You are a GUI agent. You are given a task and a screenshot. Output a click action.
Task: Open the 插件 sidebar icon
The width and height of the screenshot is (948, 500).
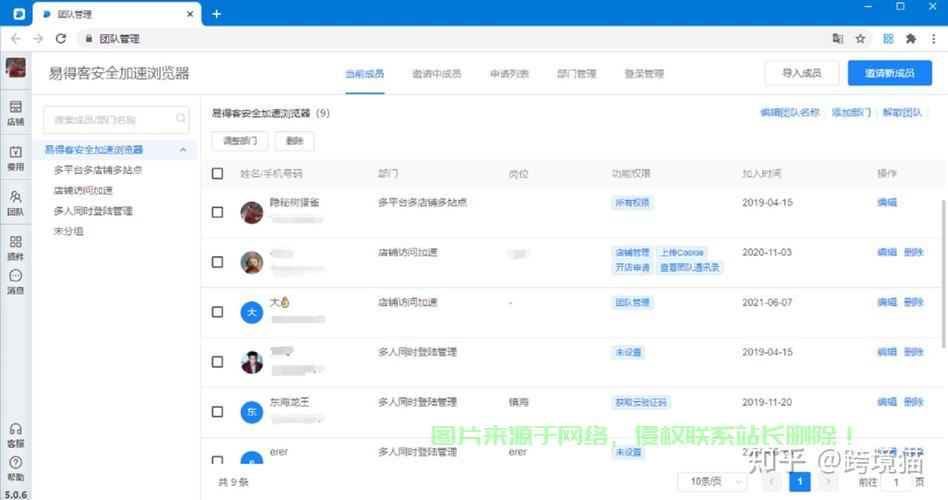16,247
